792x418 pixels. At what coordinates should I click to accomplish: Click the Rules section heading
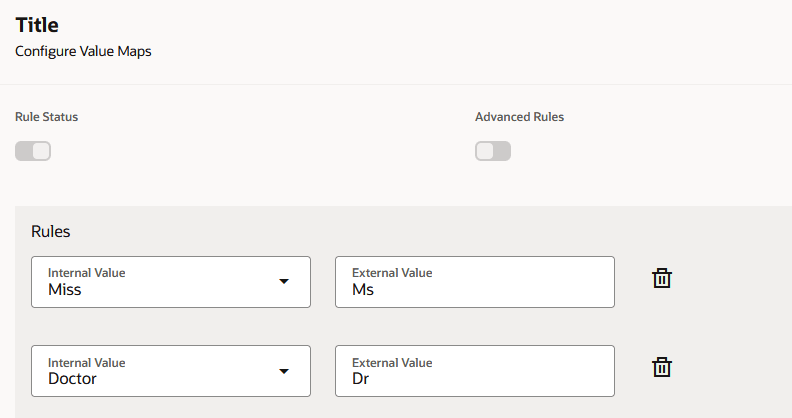coord(51,232)
